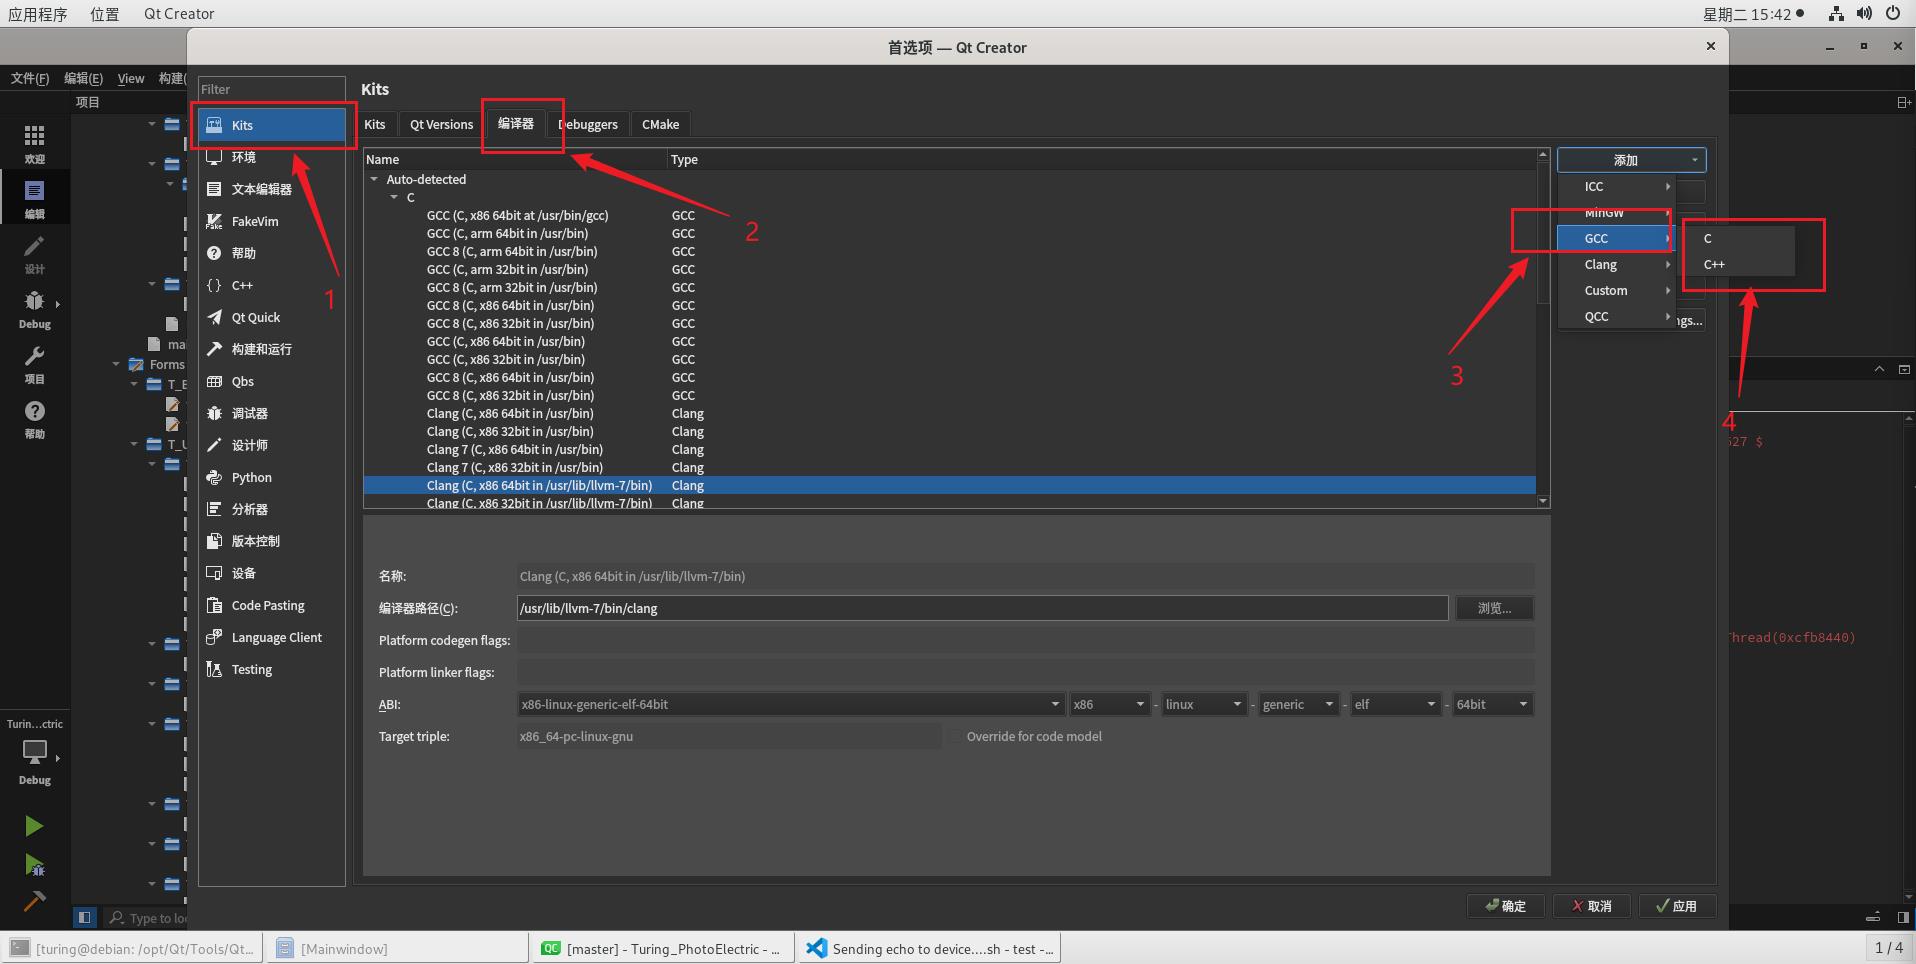Click the preferences Filter search field
This screenshot has width=1916, height=964.
point(272,89)
